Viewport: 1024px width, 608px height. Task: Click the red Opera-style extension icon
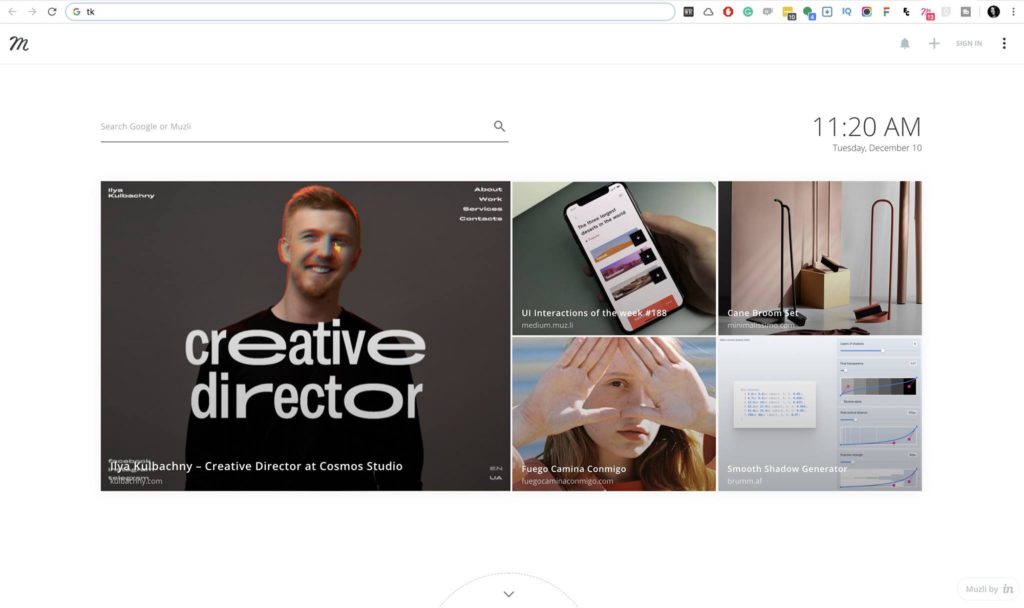click(728, 12)
